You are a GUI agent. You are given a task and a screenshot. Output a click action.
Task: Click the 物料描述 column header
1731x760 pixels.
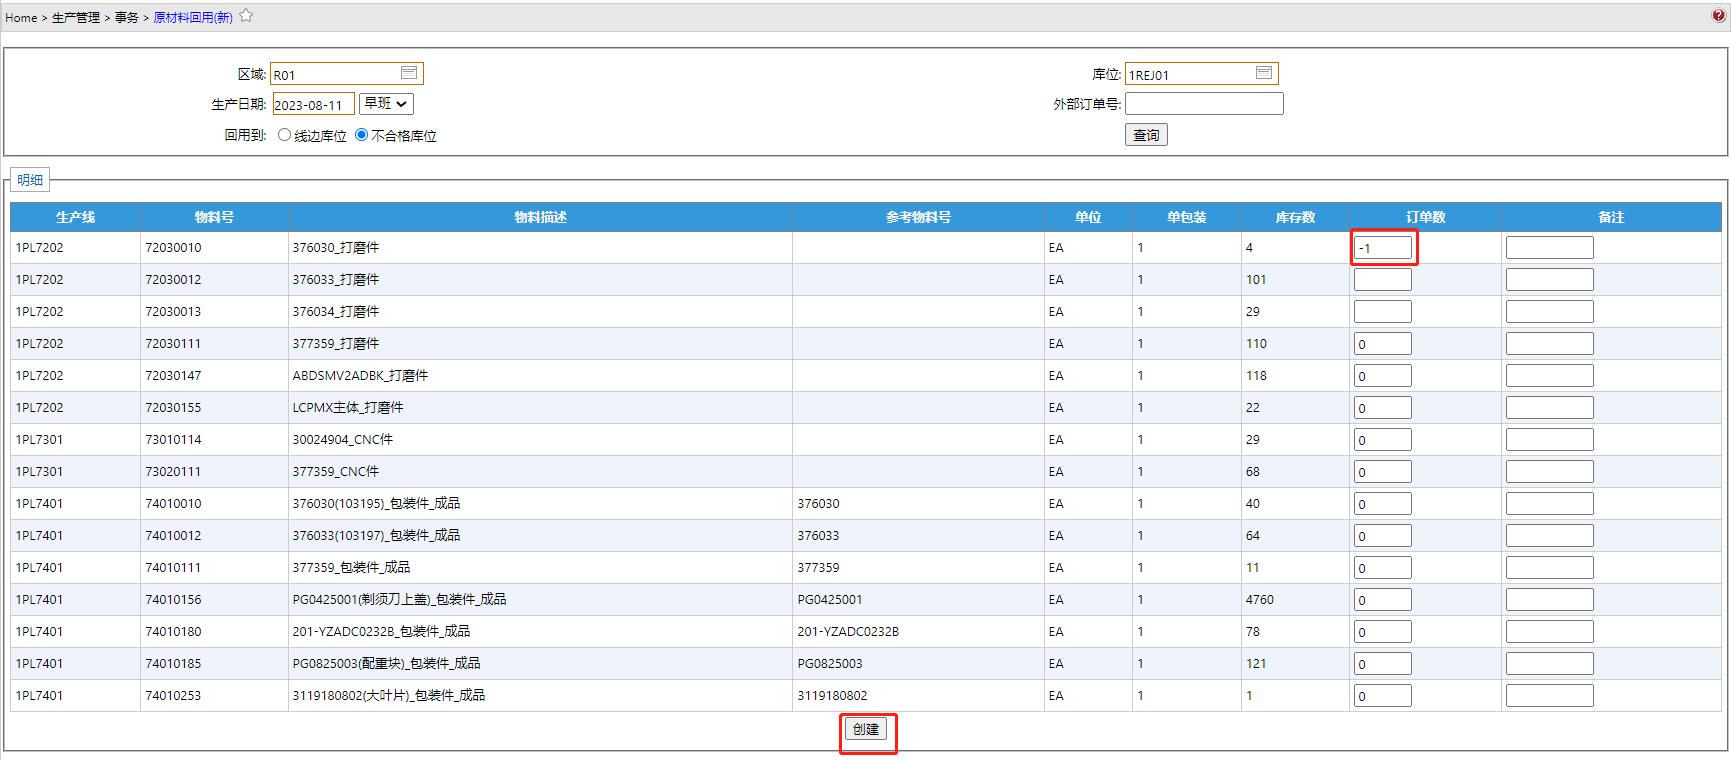(x=540, y=217)
